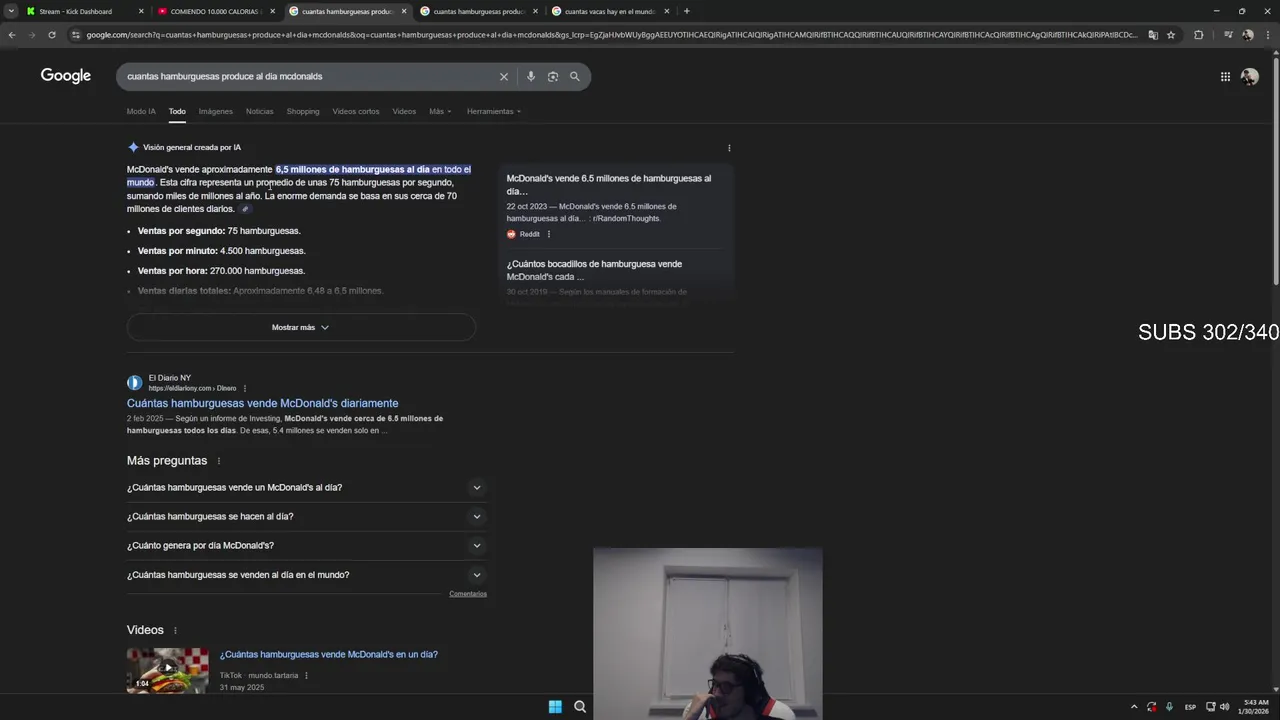
Task: Open AI overview three-dot options
Action: [729, 148]
